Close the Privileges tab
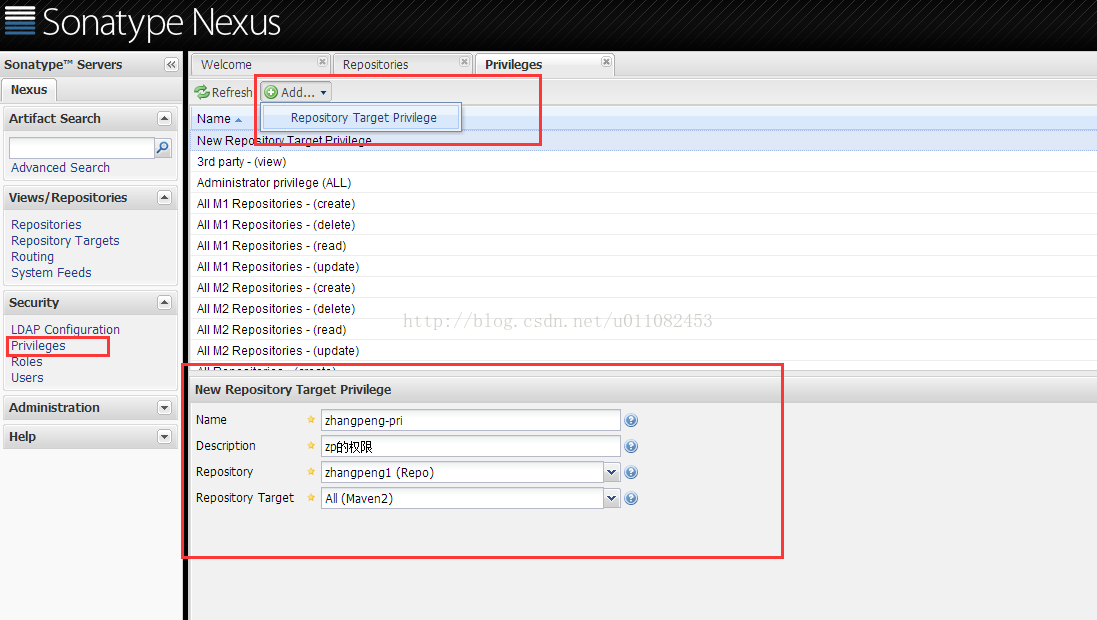The image size is (1097, 620). tap(606, 62)
